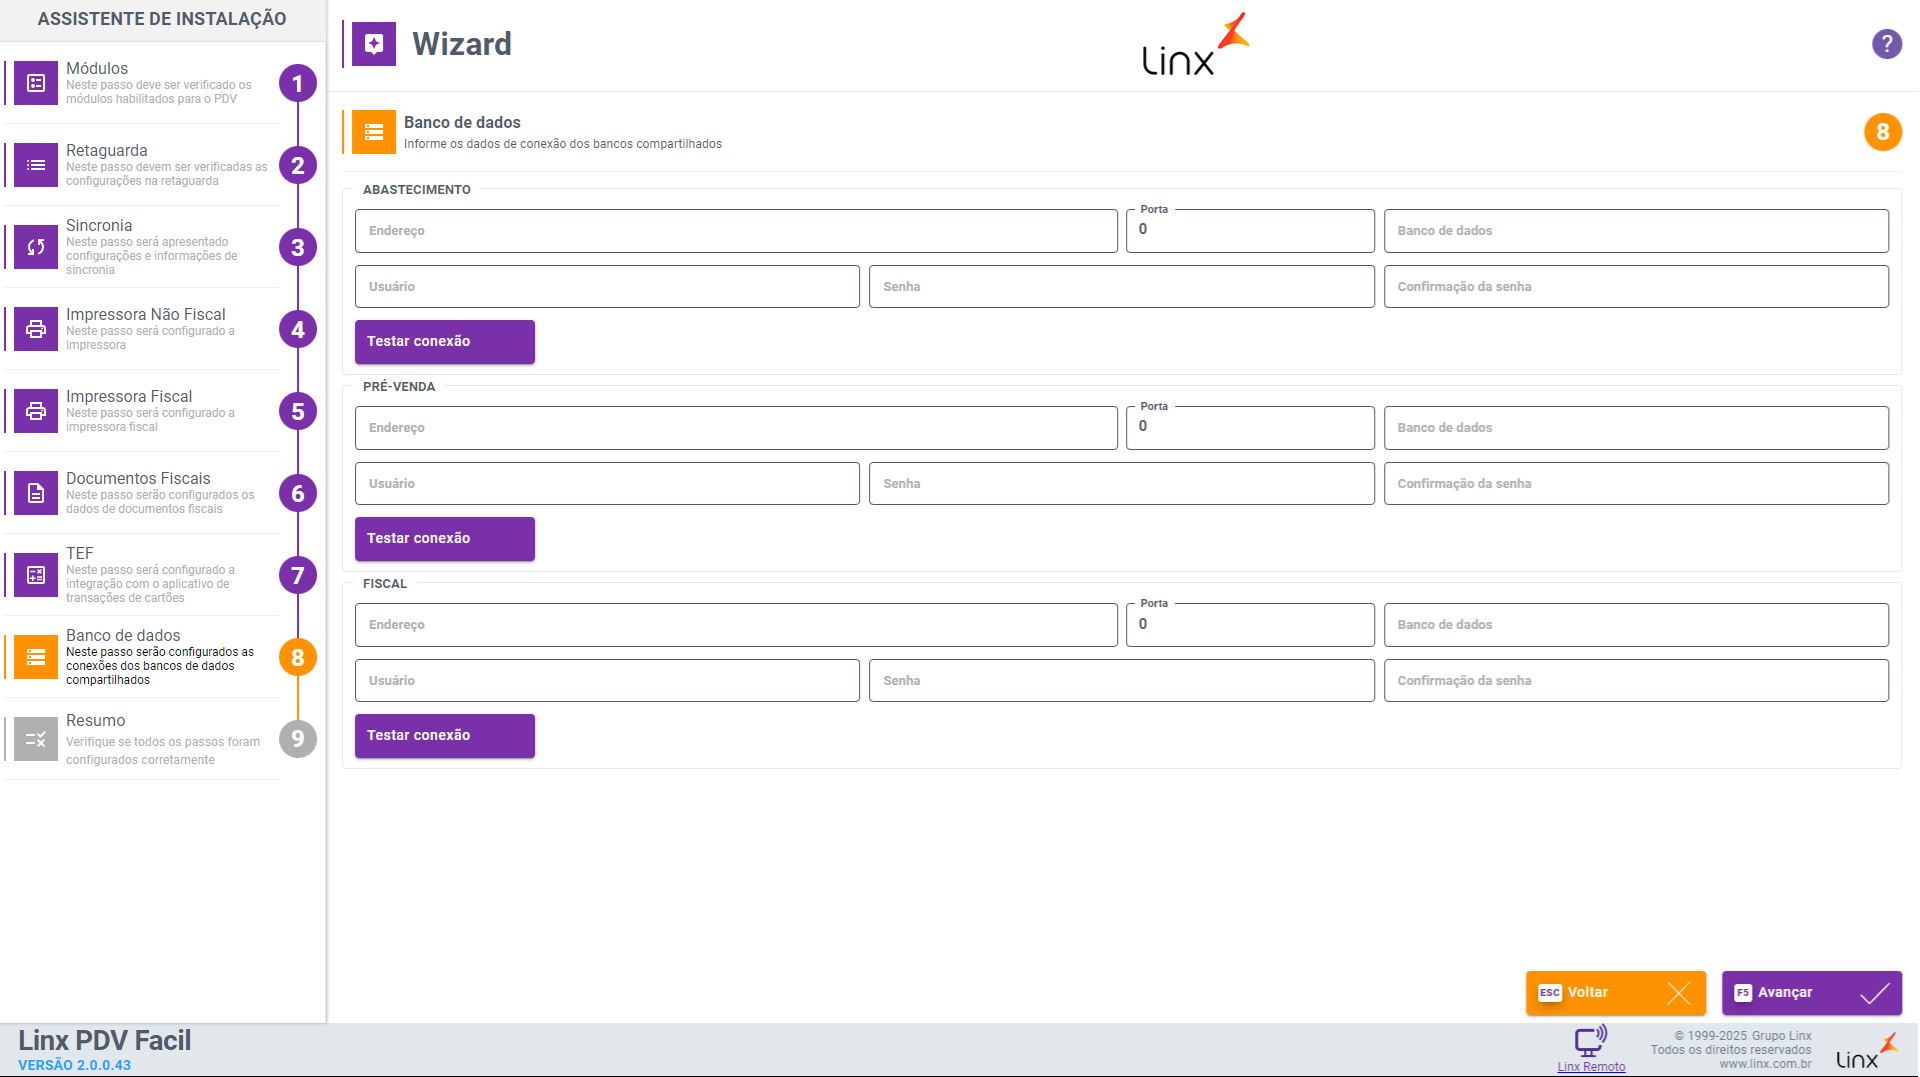This screenshot has height=1077, width=1920.
Task: Open the Linx Remoto link
Action: (x=1591, y=1067)
